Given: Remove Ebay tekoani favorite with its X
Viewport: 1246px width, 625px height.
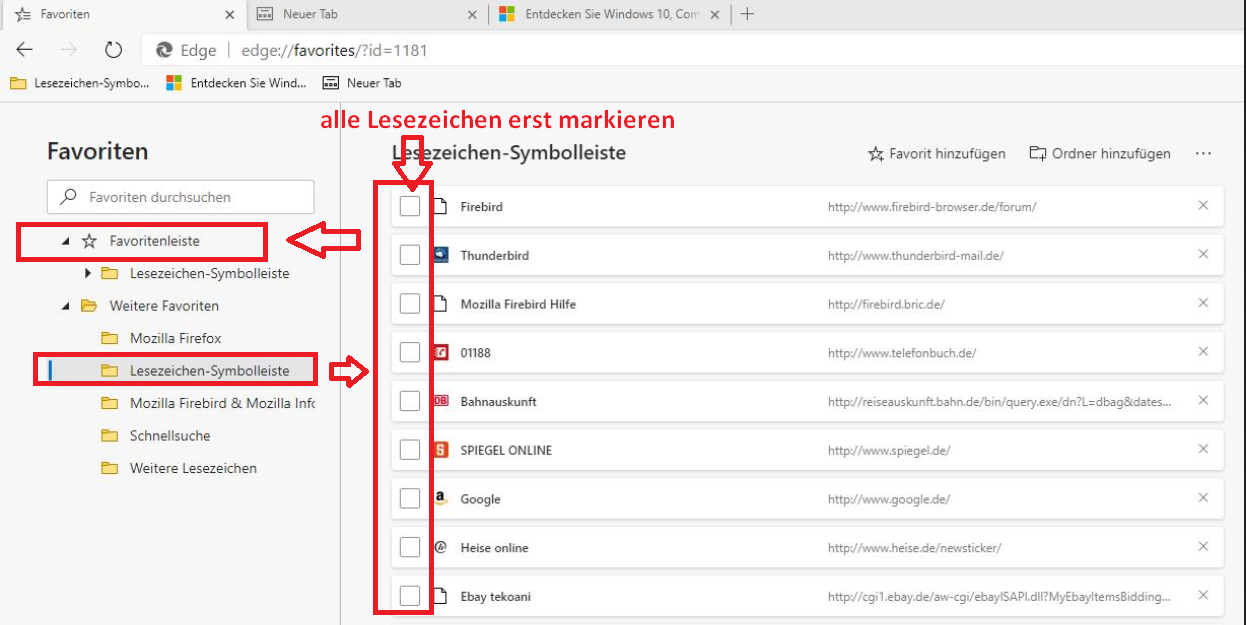Looking at the screenshot, I should click(1203, 596).
